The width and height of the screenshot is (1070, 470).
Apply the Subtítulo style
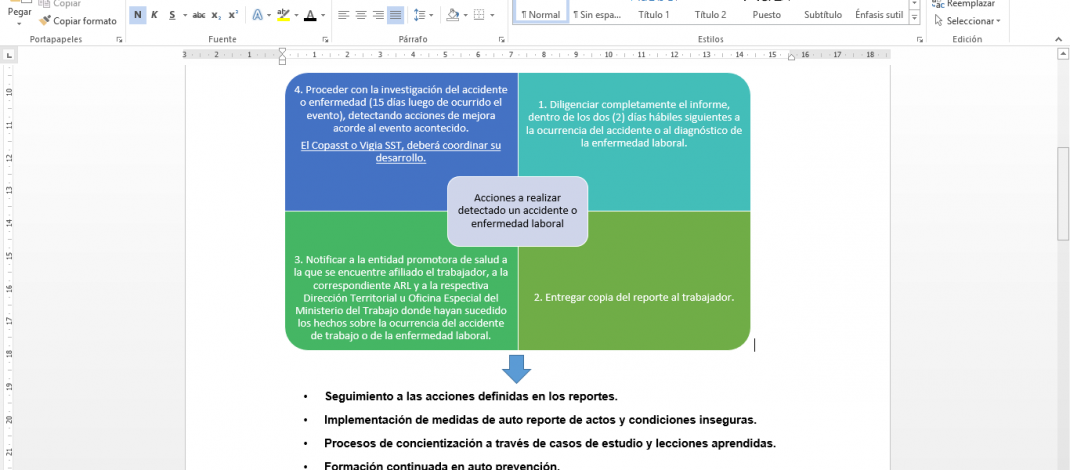(822, 15)
